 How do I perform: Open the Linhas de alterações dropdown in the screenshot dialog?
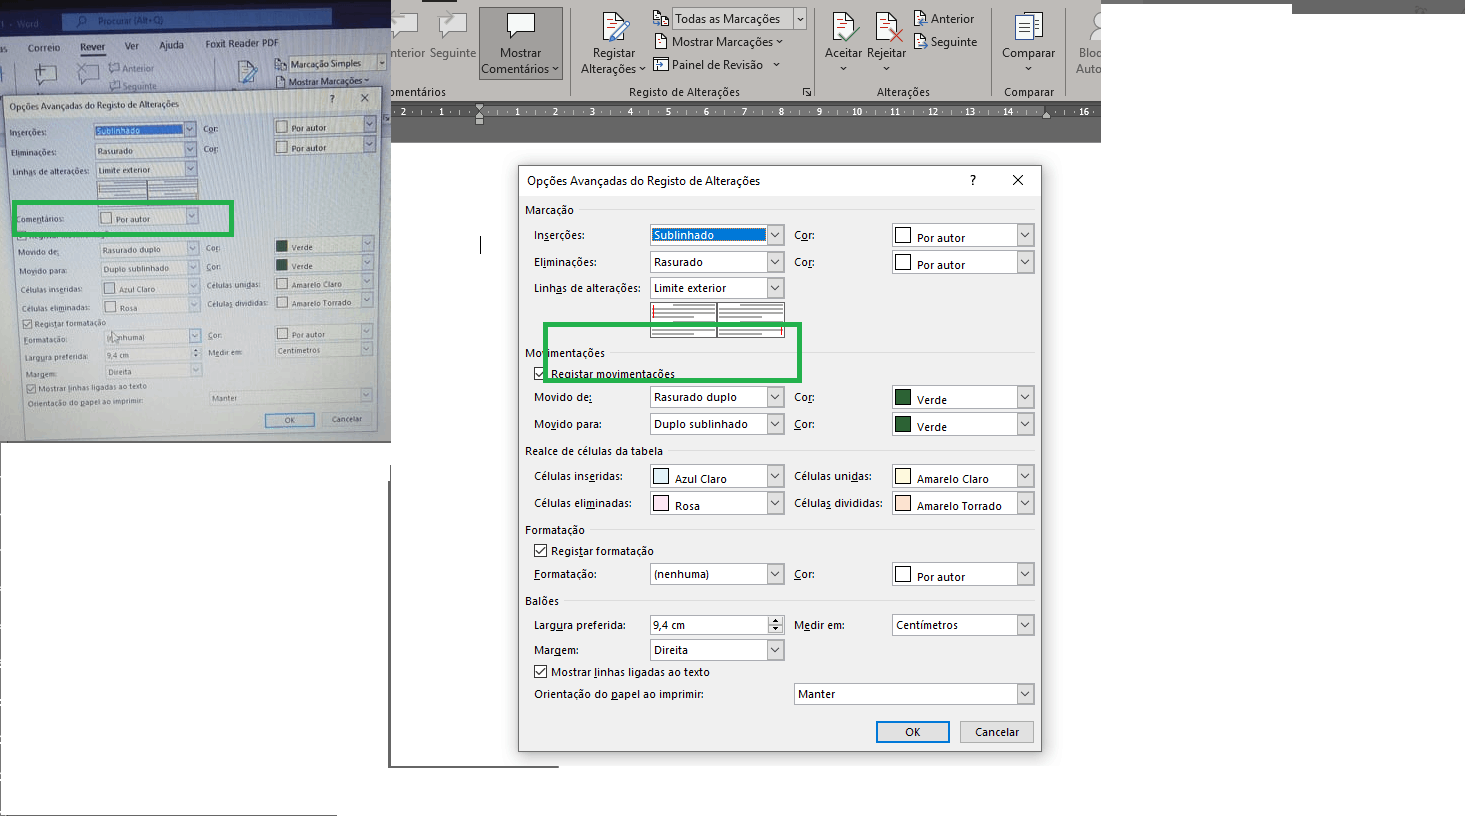pyautogui.click(x=775, y=288)
